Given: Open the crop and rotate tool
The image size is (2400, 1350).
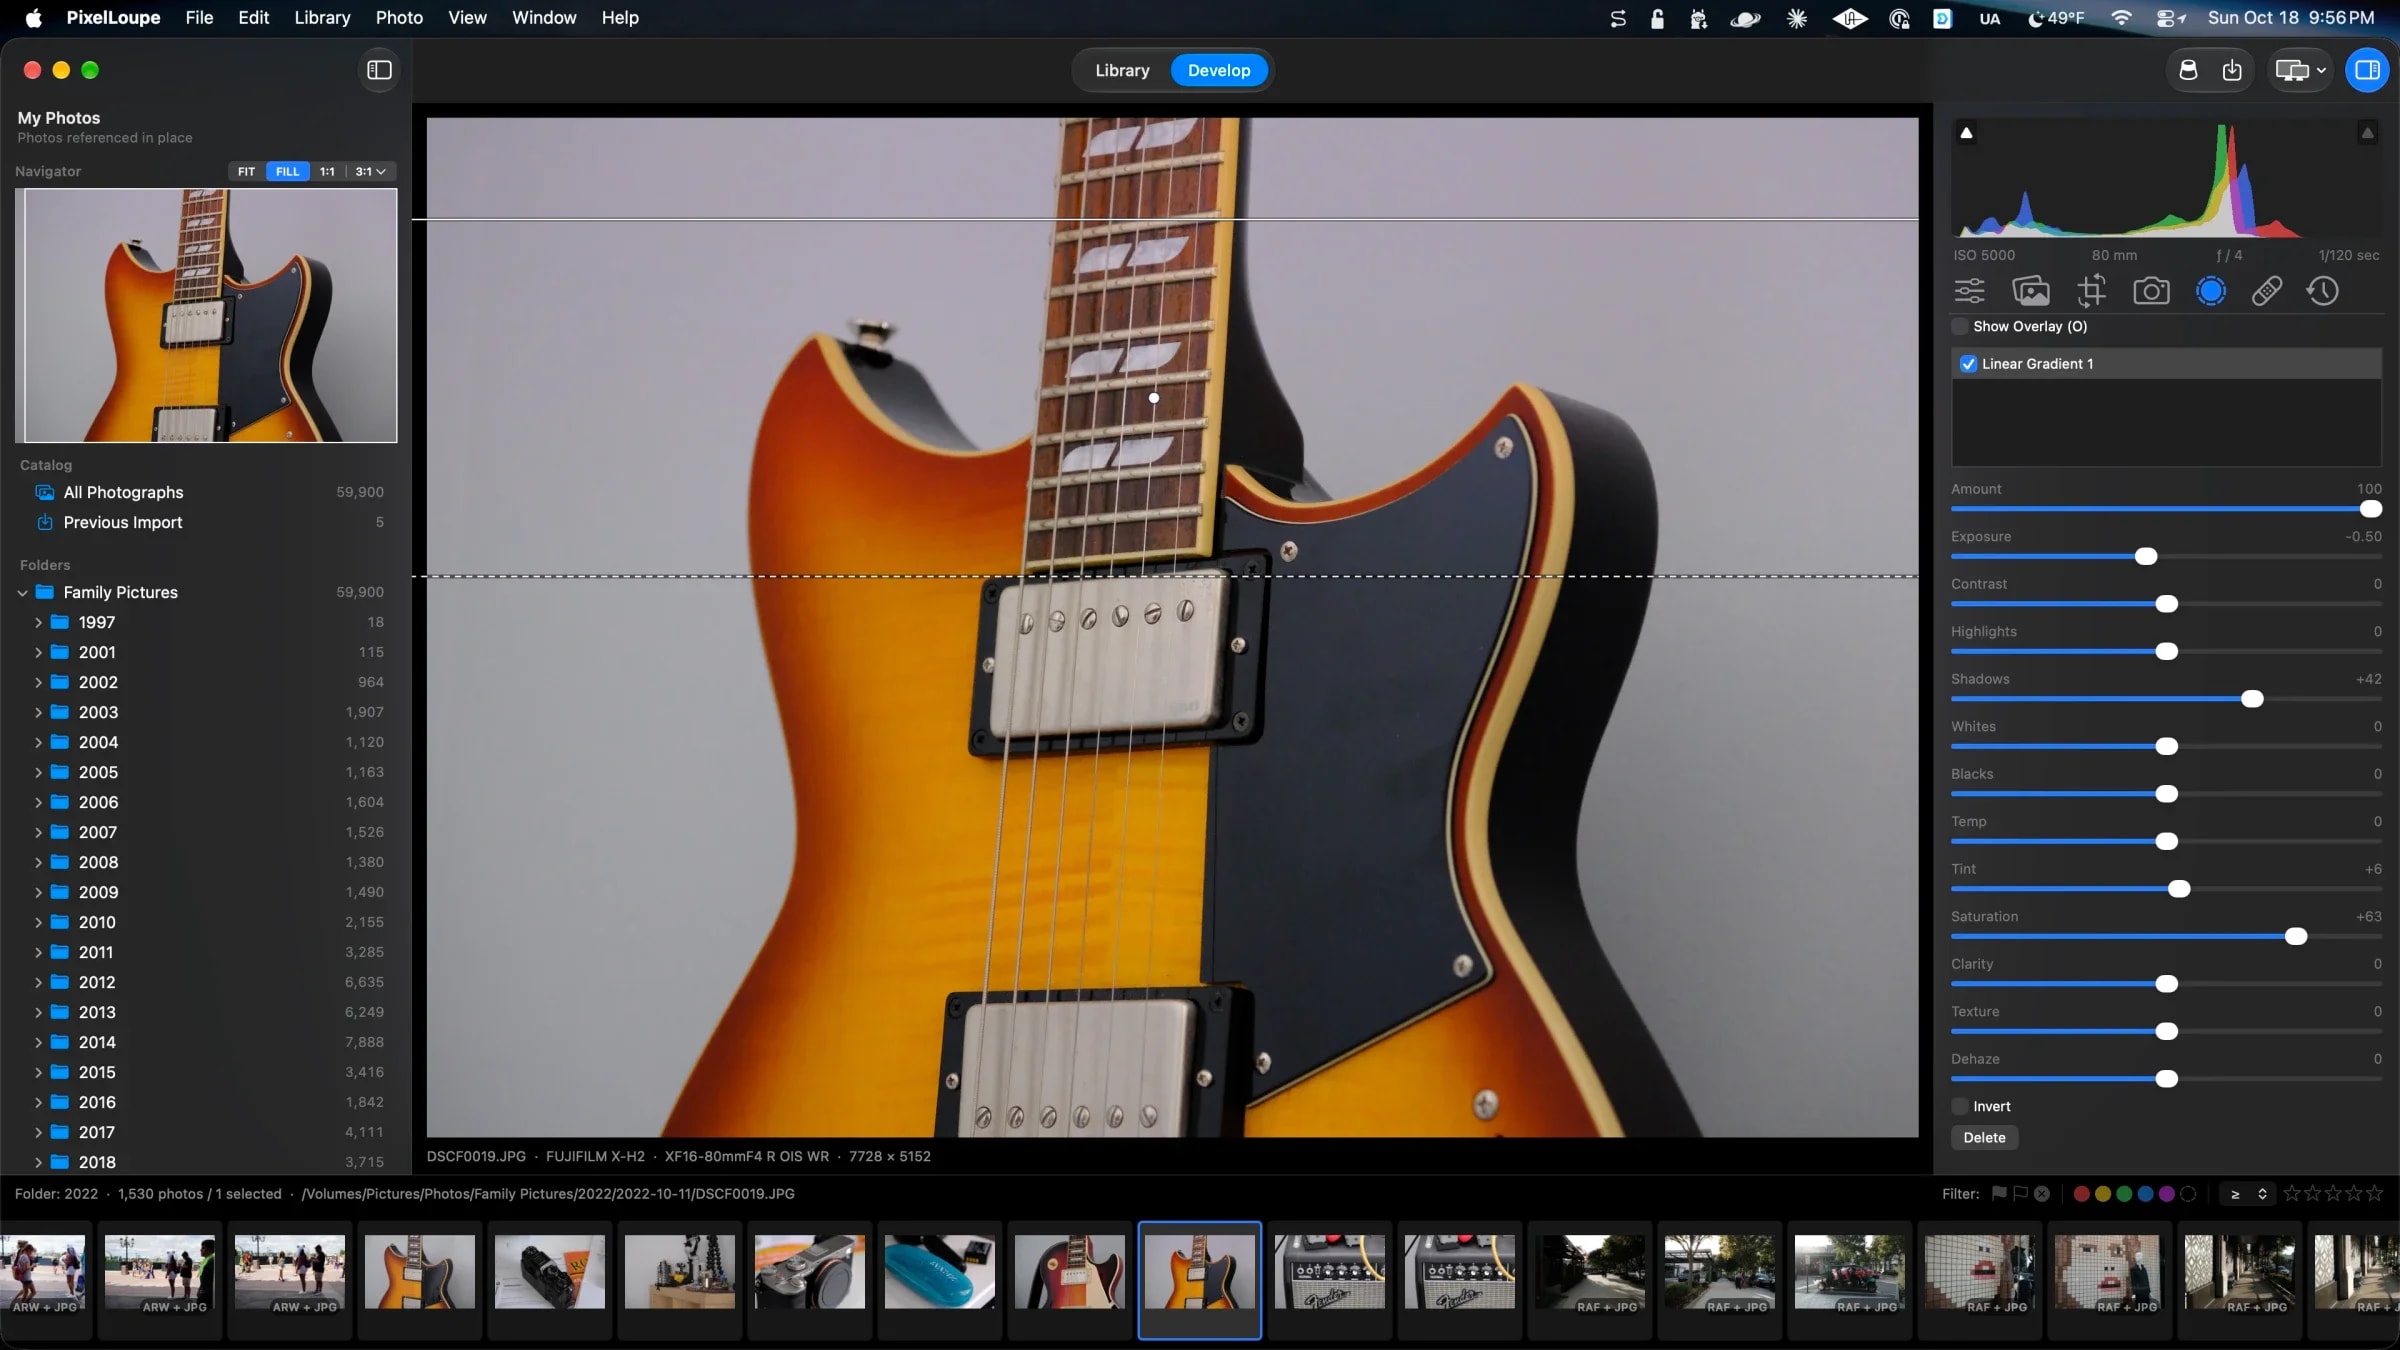Looking at the screenshot, I should (2090, 291).
